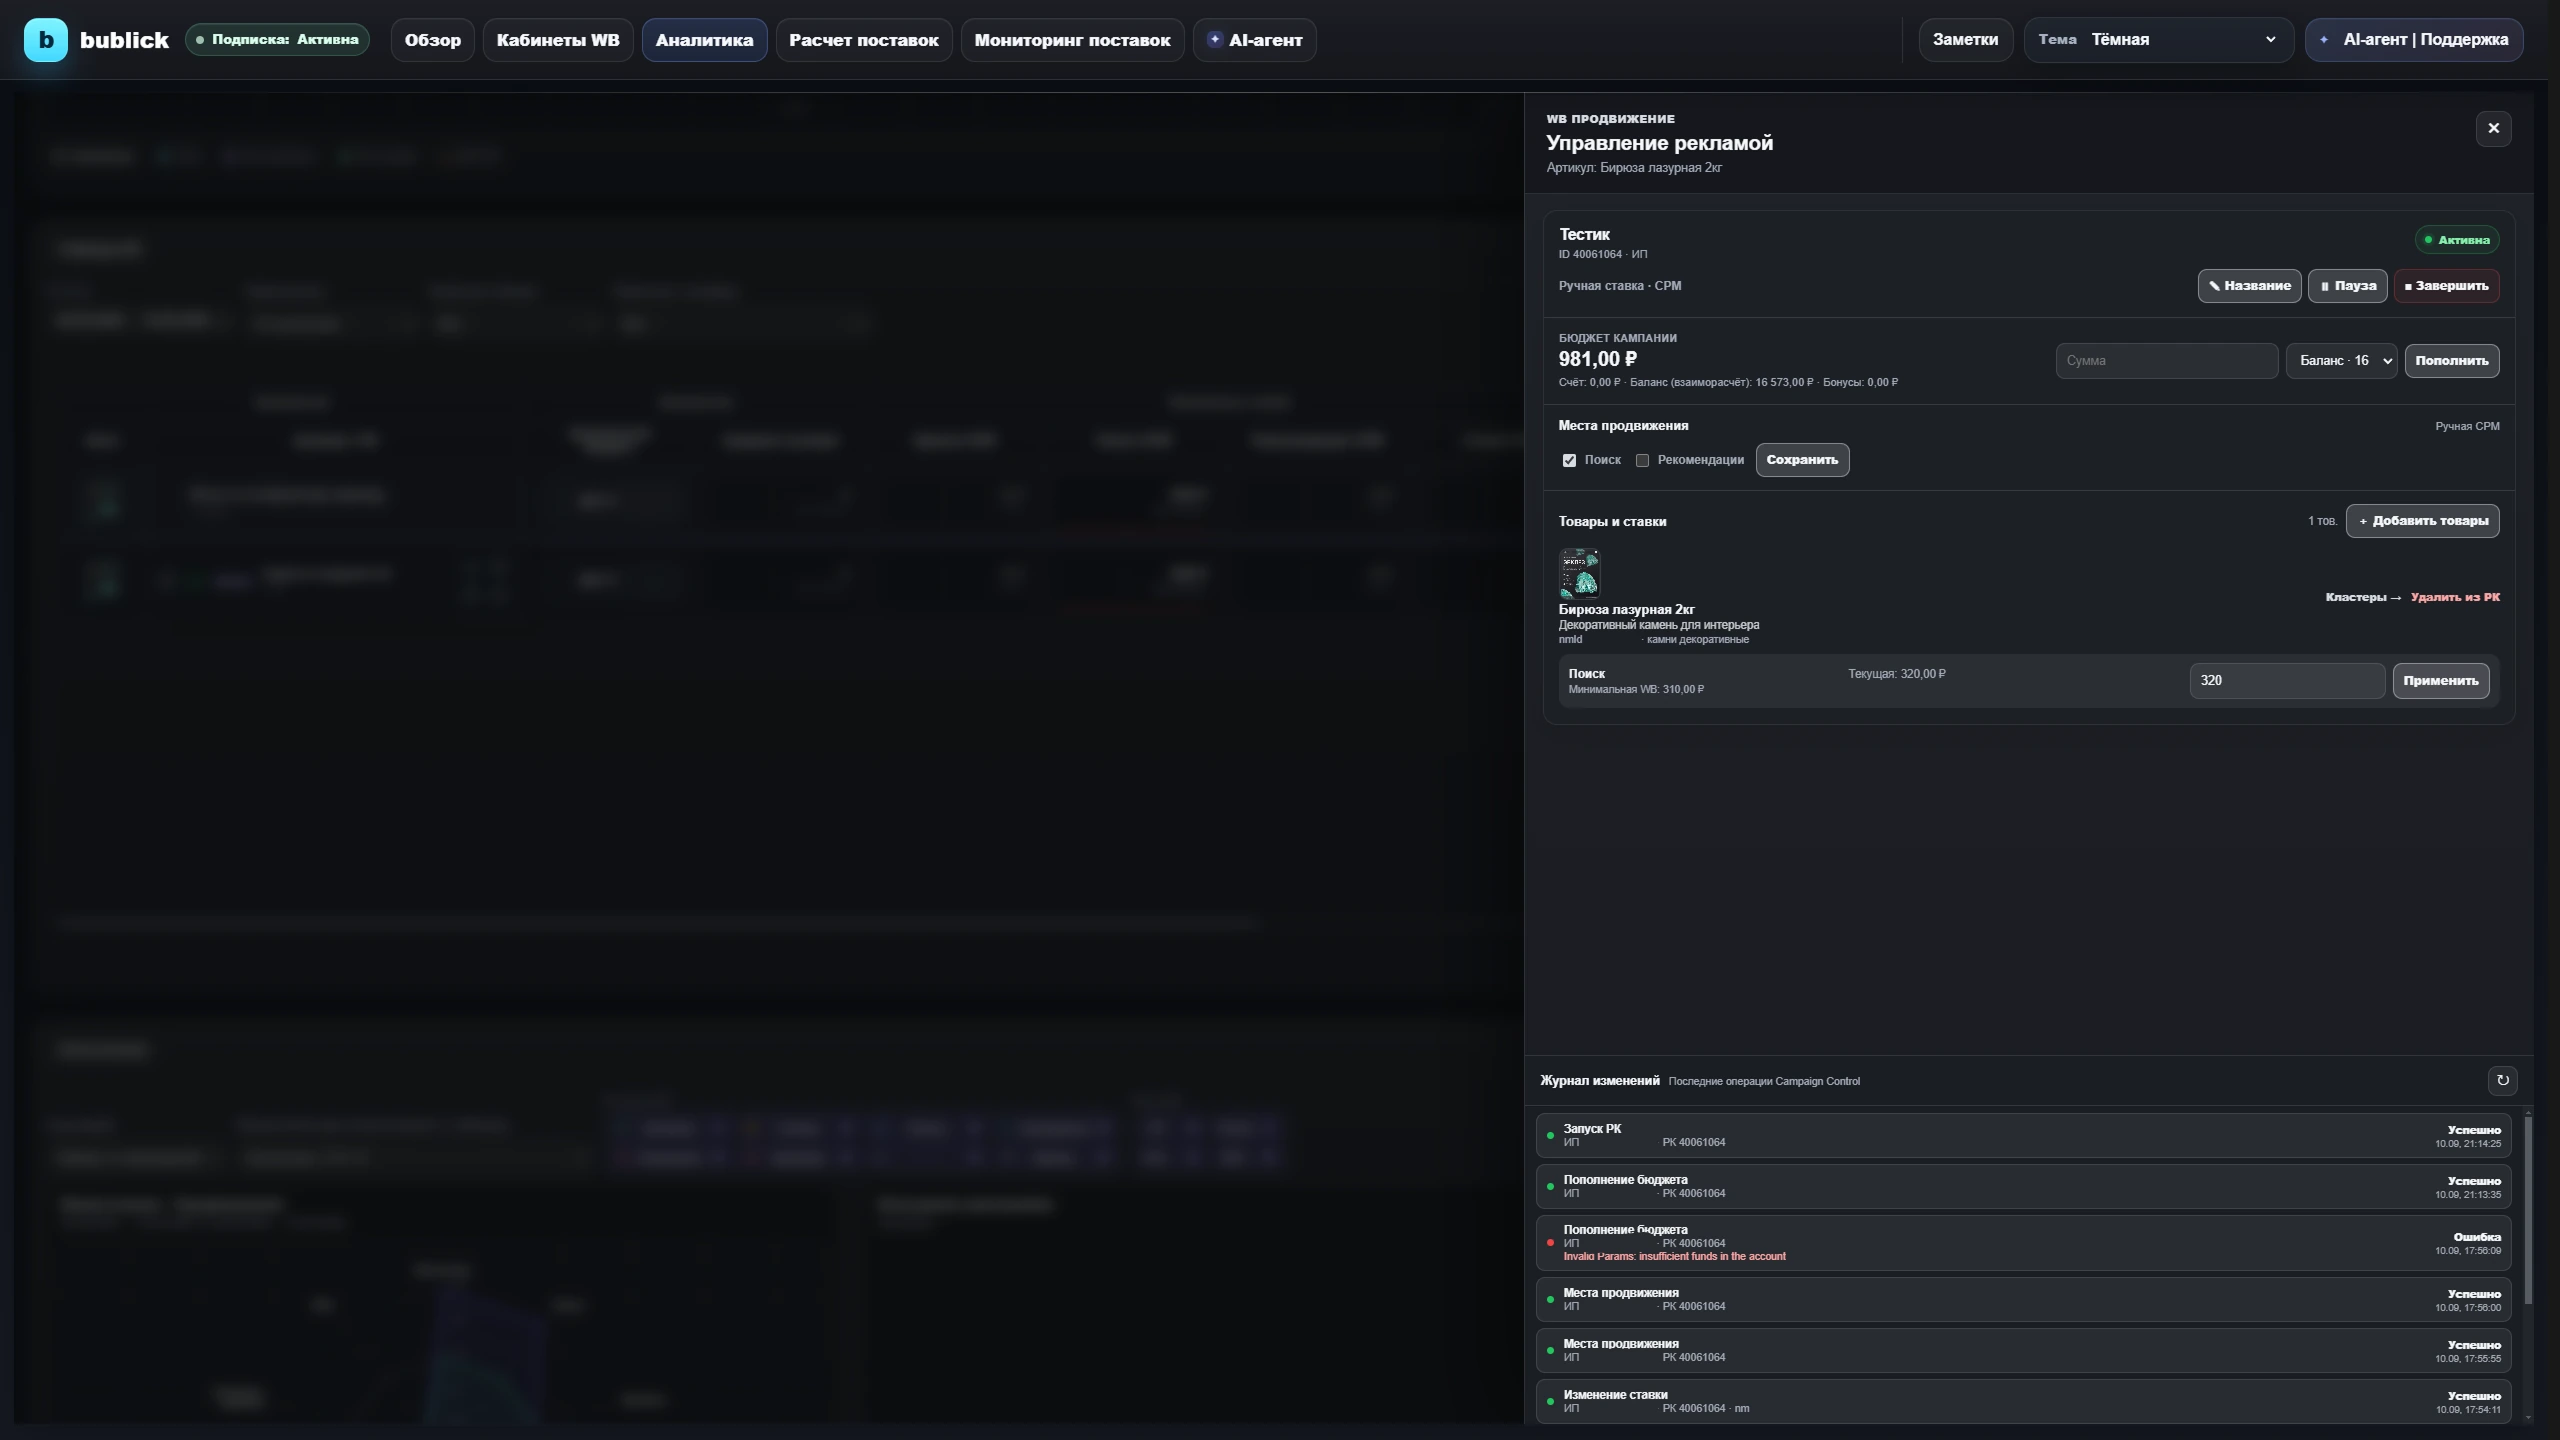Click the Активна campaign status badge
This screenshot has height=1440, width=2560.
point(2456,240)
